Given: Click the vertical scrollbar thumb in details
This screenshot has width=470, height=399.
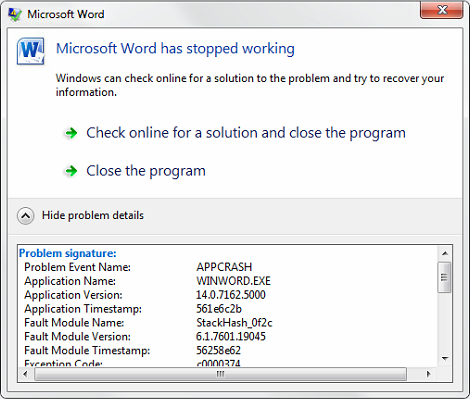Looking at the screenshot, I should 445,277.
